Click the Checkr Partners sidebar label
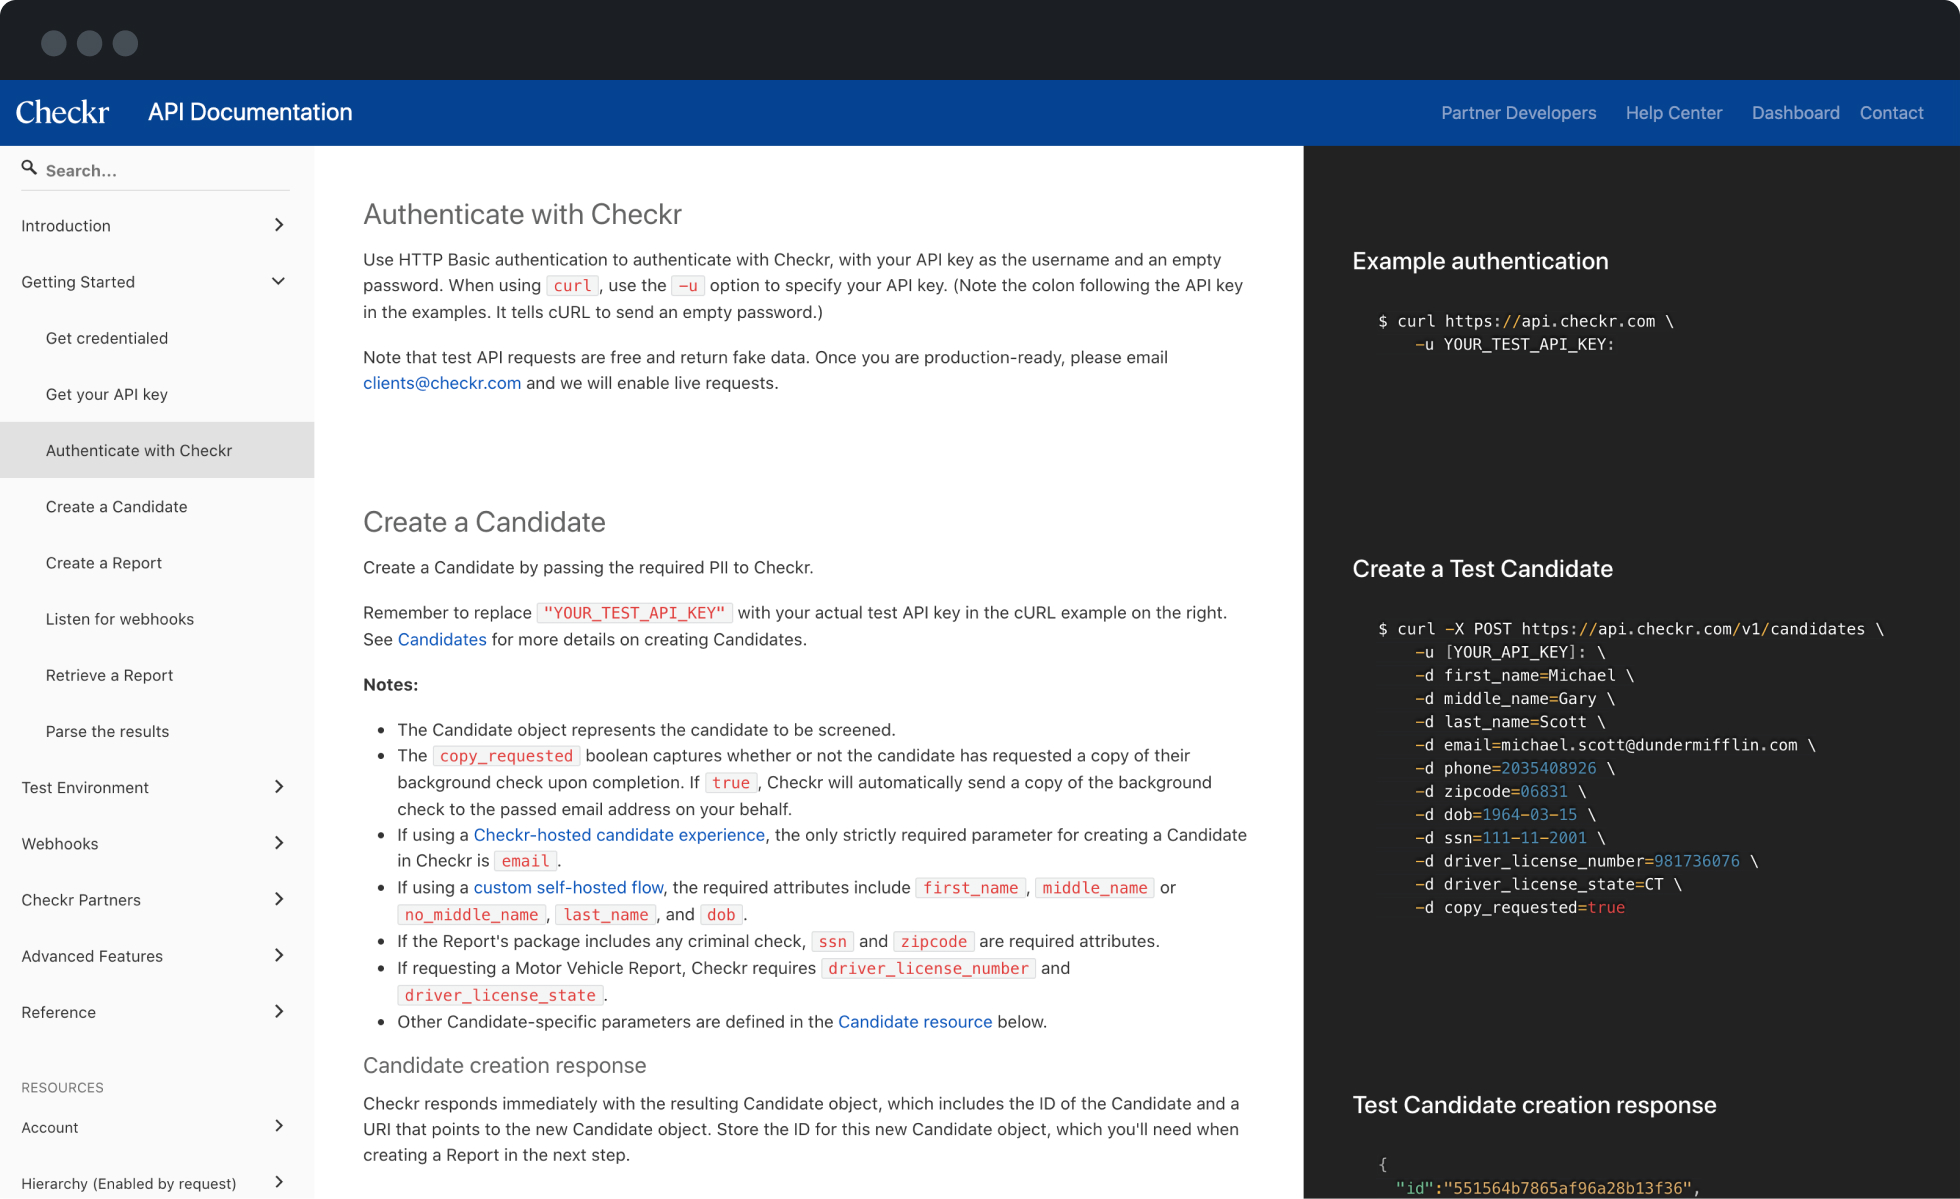The height and width of the screenshot is (1199, 1960). click(81, 899)
